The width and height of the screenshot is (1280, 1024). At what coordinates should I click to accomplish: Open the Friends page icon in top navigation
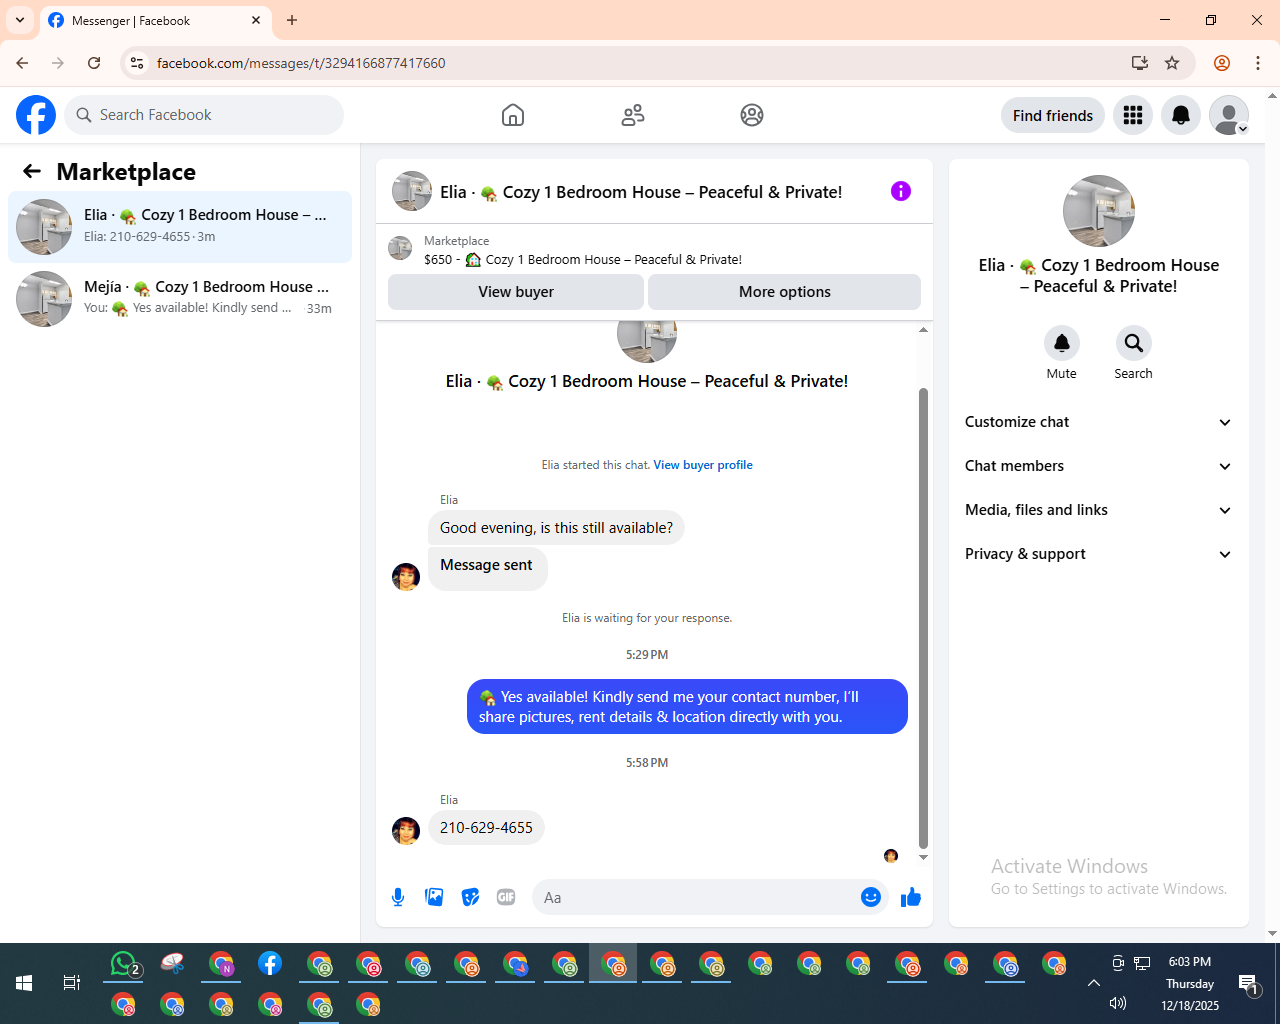[x=633, y=115]
